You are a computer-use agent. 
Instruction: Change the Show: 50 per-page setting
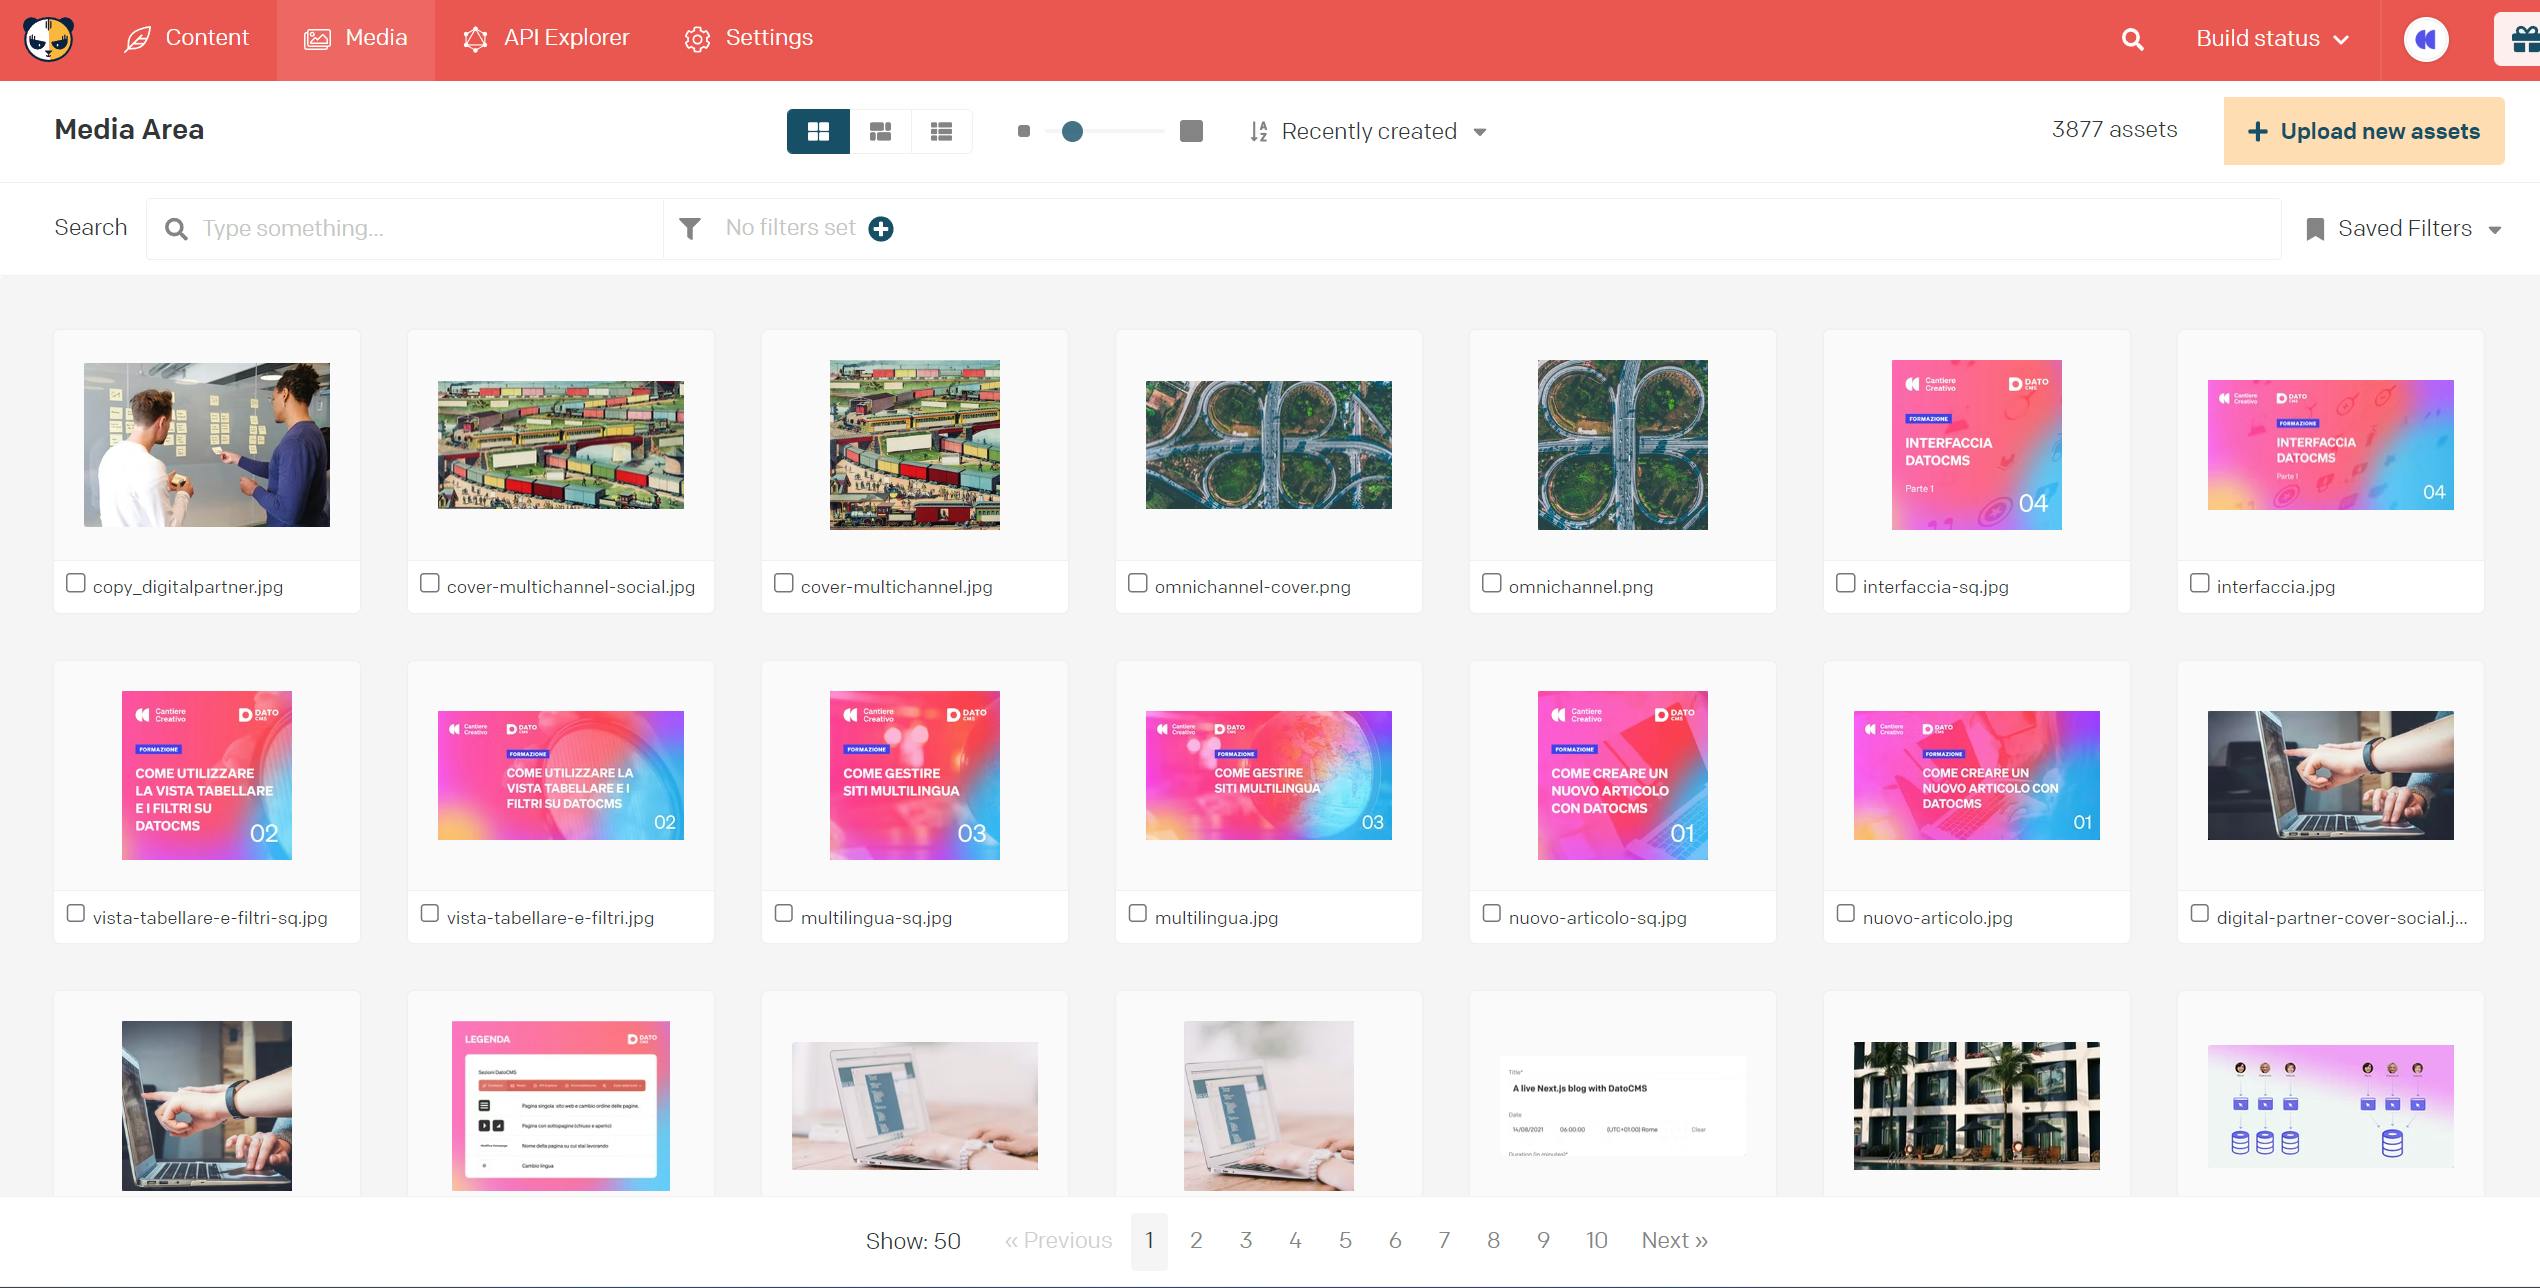[913, 1241]
